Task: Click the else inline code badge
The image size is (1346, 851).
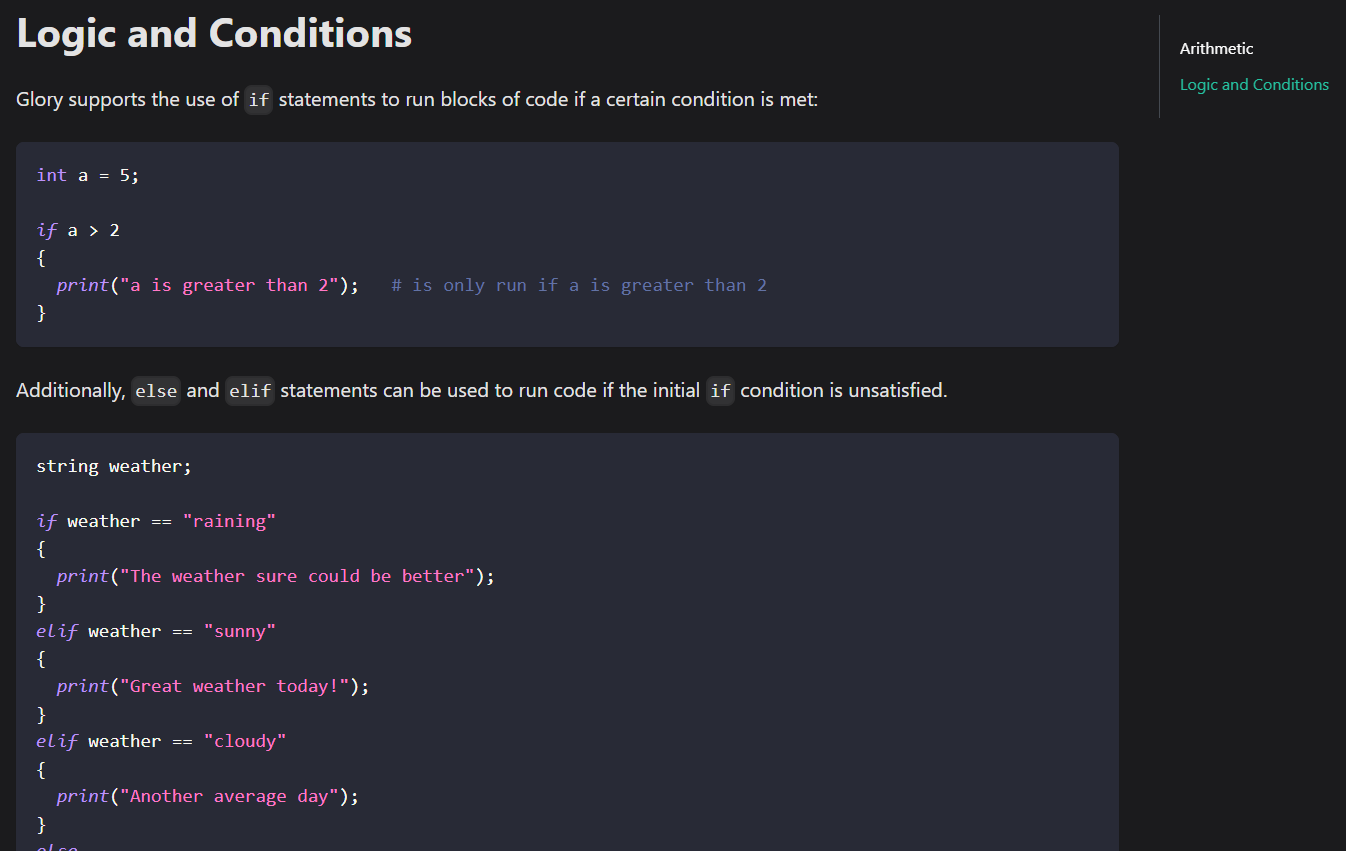Action: [x=156, y=391]
